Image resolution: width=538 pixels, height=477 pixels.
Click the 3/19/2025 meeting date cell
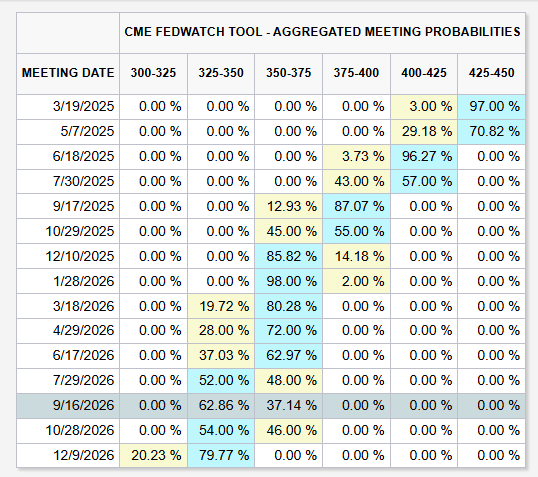pyautogui.click(x=68, y=107)
